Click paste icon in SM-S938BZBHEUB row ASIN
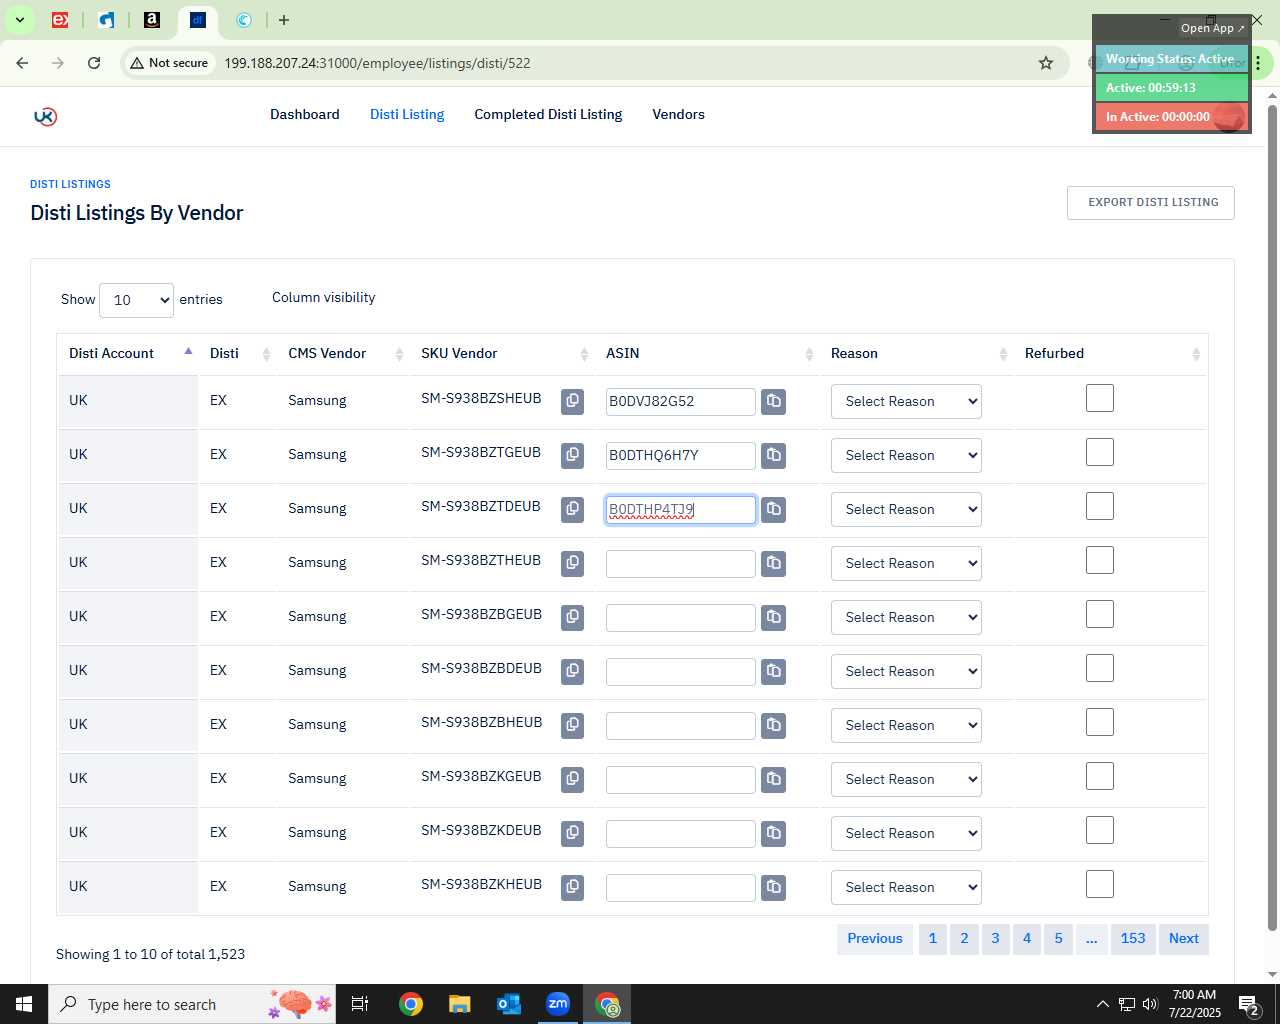1280x1024 pixels. click(773, 725)
